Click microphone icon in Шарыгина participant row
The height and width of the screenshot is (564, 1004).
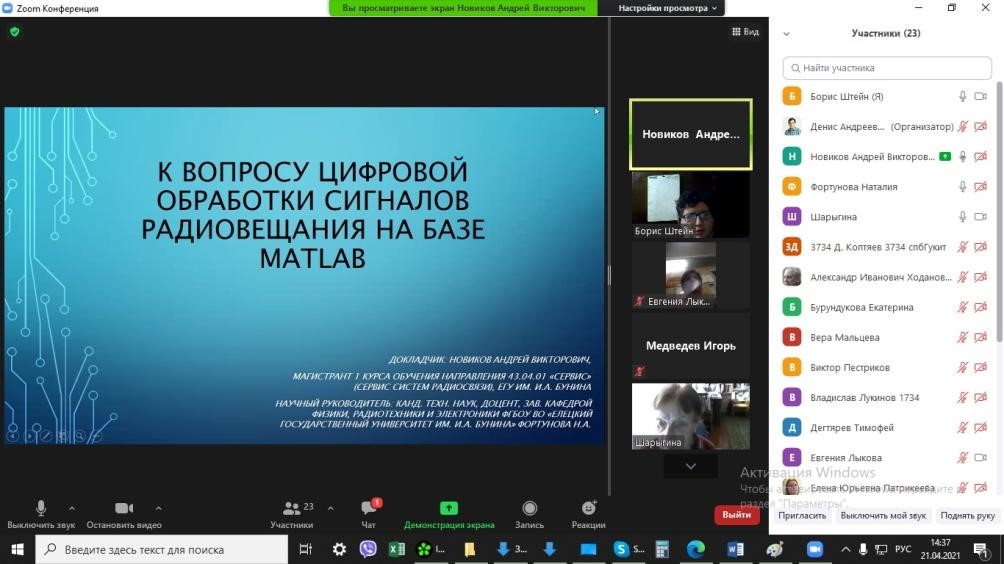[962, 216]
